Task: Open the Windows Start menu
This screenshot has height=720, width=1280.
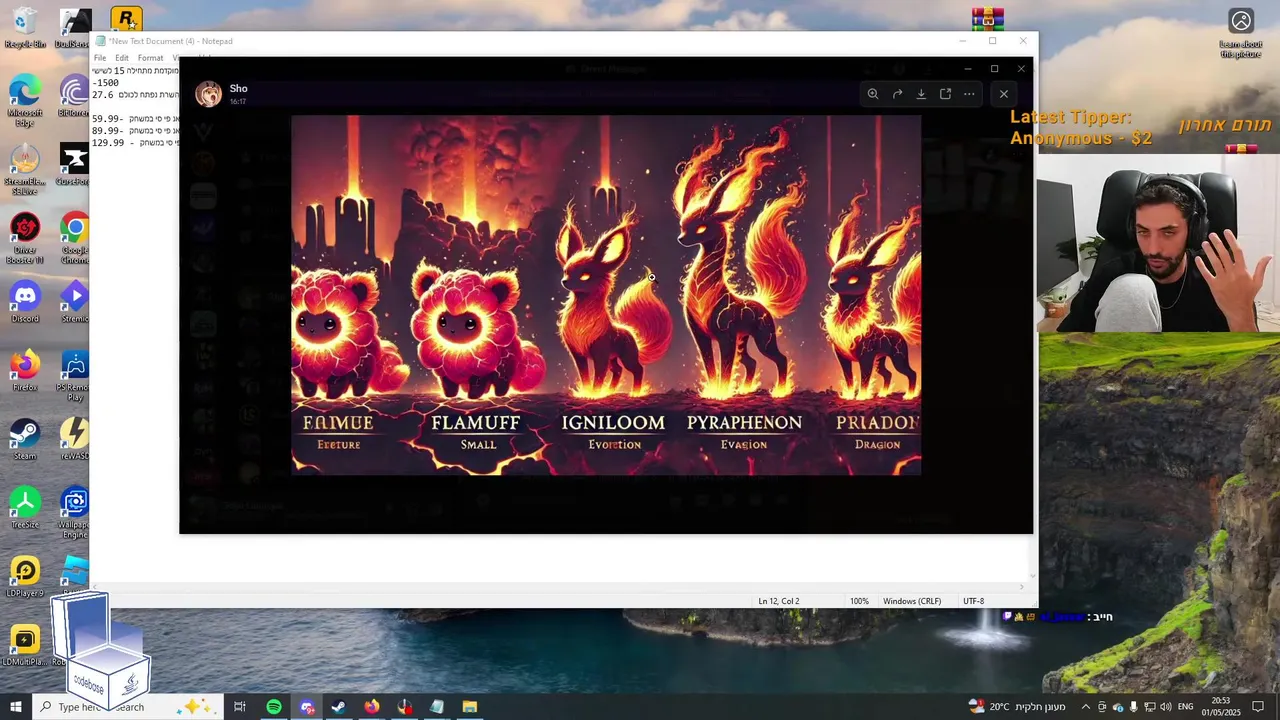Action: (x=15, y=707)
